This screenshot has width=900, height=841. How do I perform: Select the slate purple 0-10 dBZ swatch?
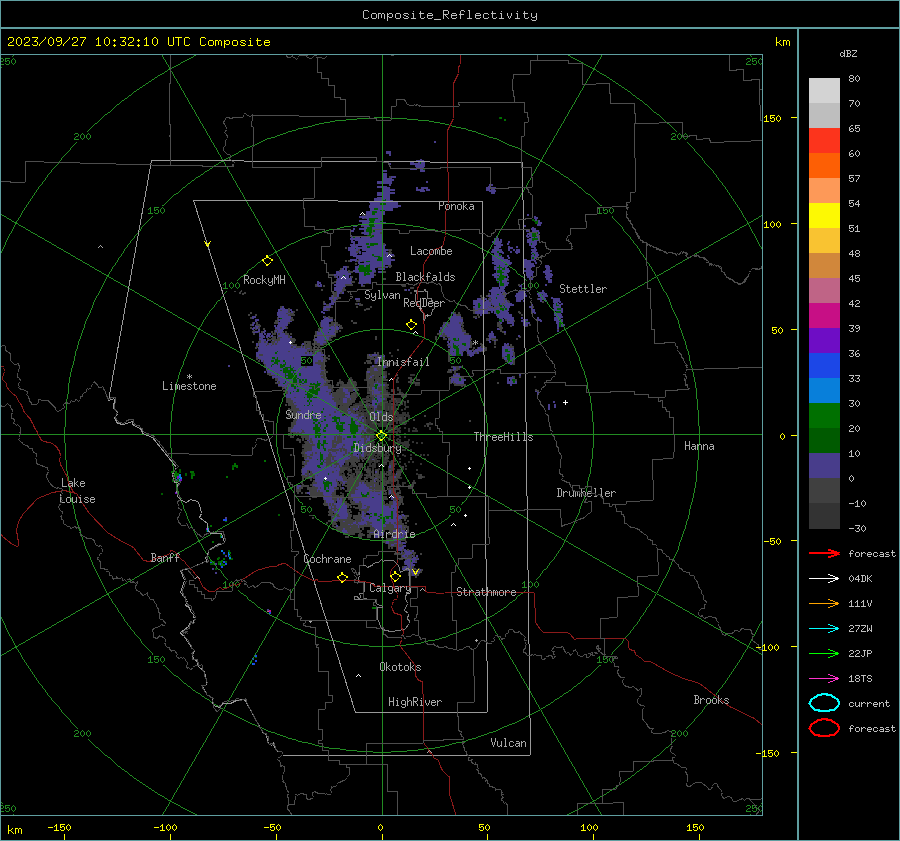tap(824, 466)
